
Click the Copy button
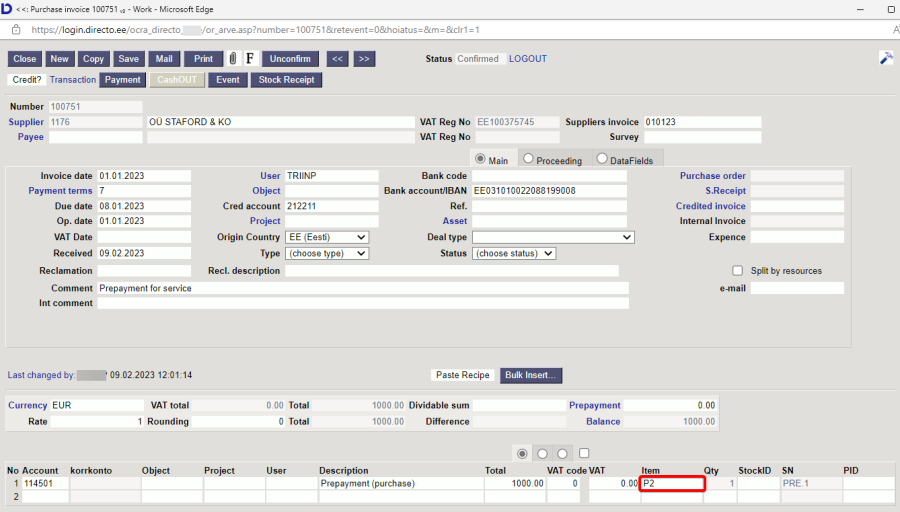click(93, 59)
